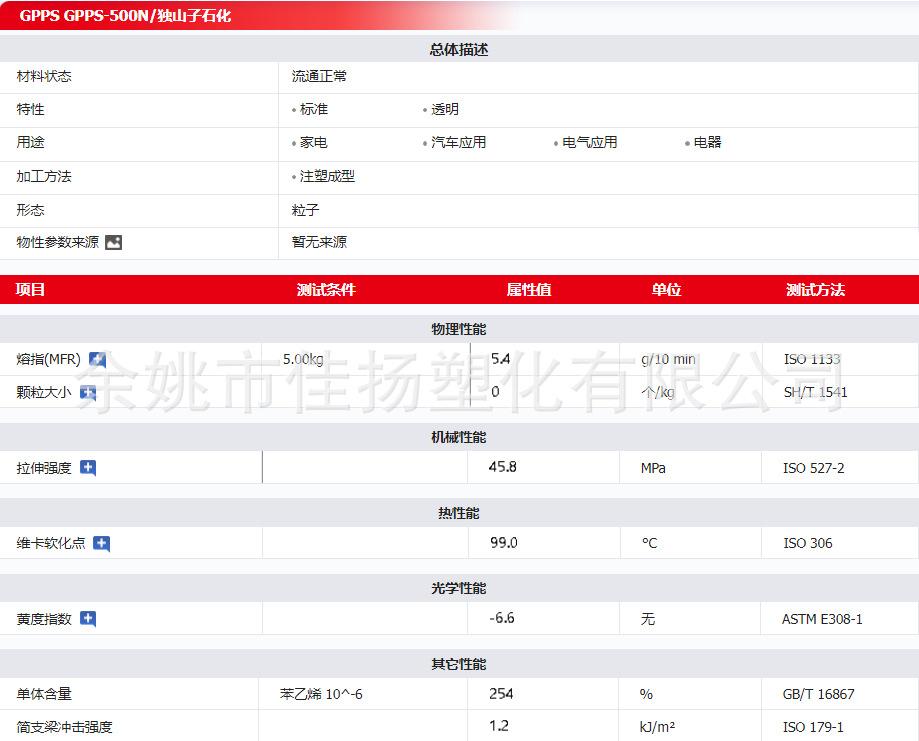Expand the plus icon next to 黄度指数
919x741 pixels.
tap(88, 619)
